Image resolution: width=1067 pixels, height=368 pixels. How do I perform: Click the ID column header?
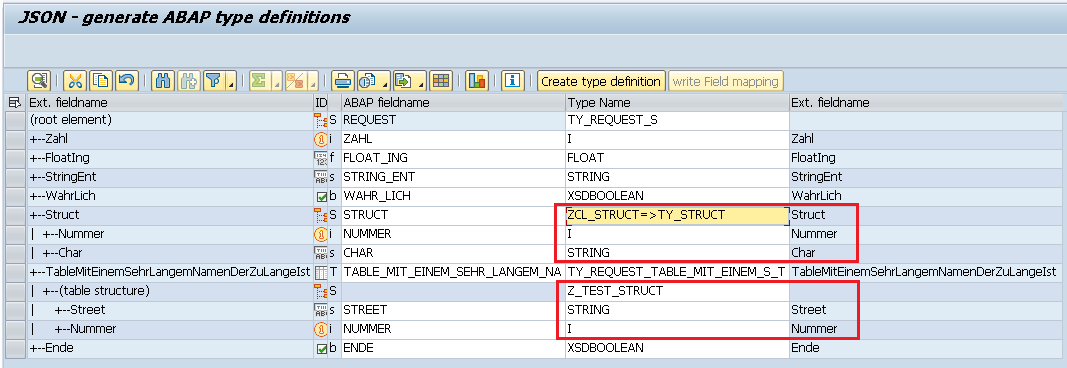pos(321,103)
